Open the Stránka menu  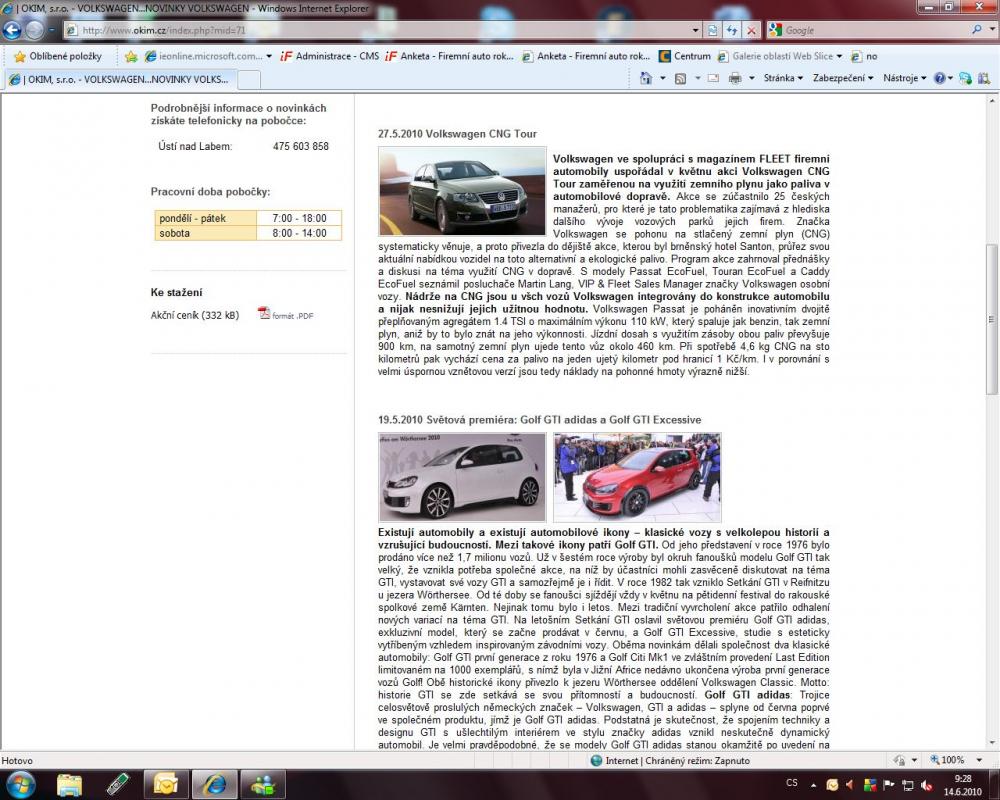[x=783, y=78]
